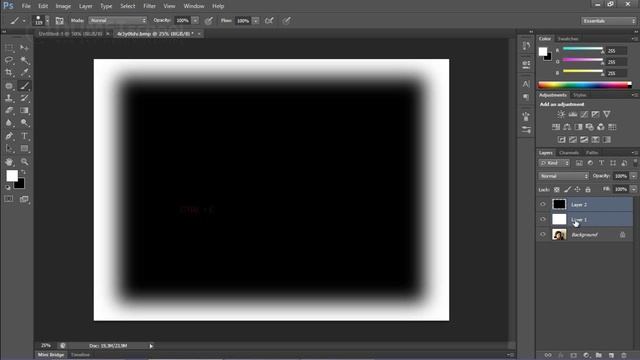Toggle lock position icon
The height and width of the screenshot is (360, 640).
point(578,189)
